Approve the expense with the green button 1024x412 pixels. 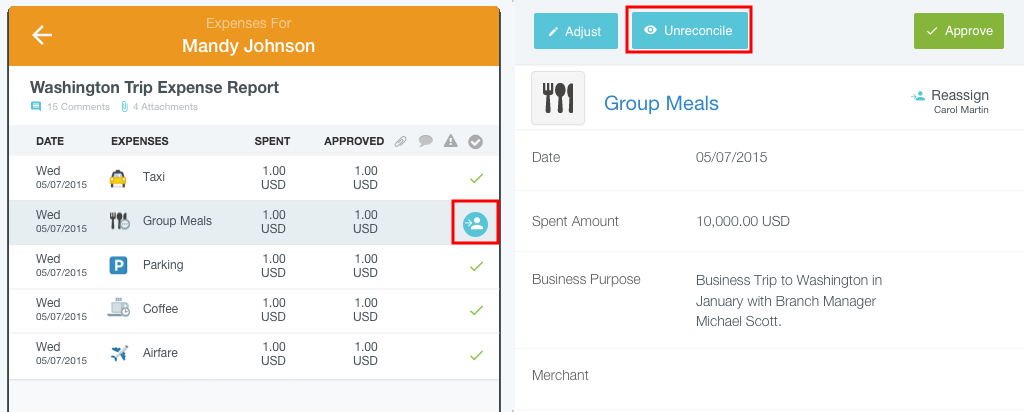[x=959, y=31]
